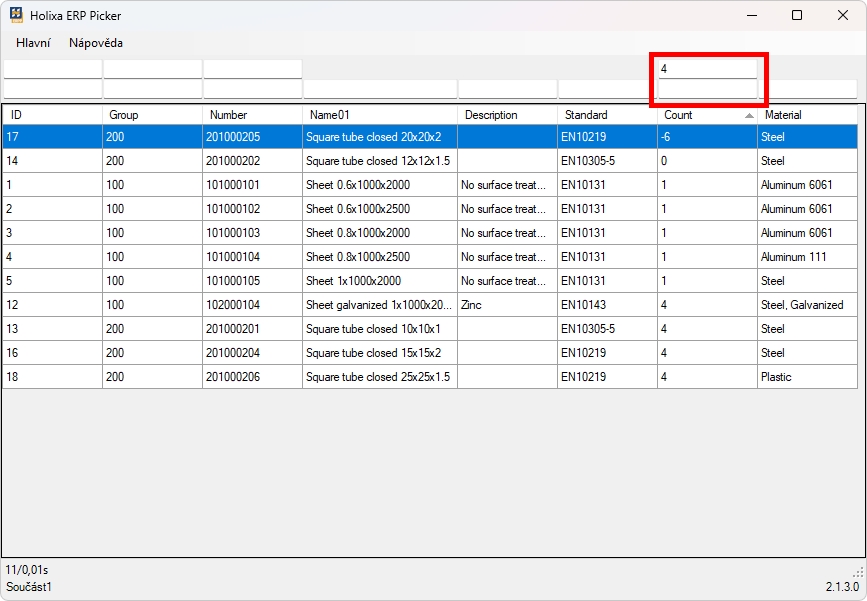Screen dimensions: 867x601
Task: Maximize the Holixa ERP Picker window
Action: click(796, 15)
